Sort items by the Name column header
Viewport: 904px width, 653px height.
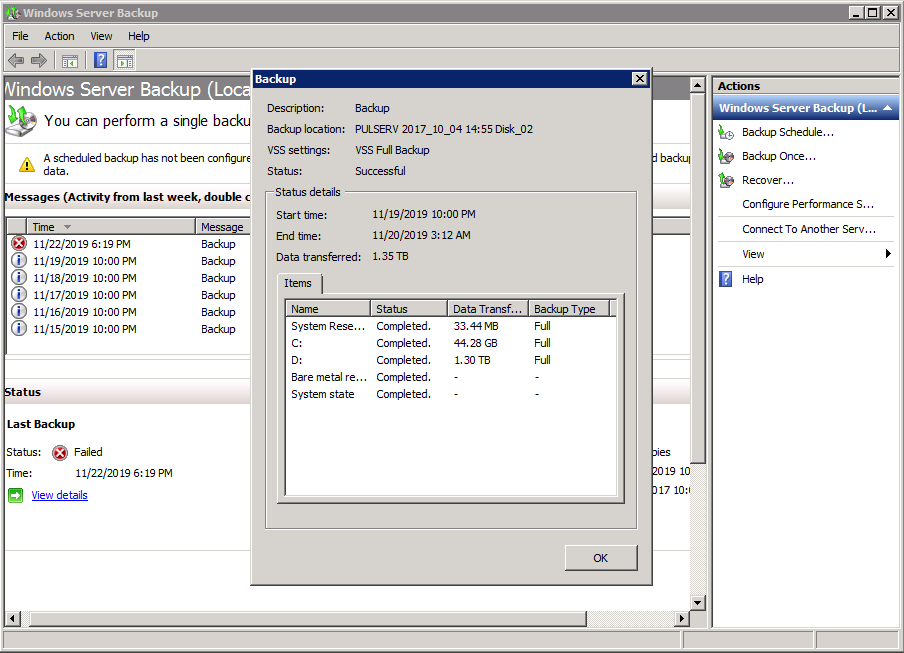[x=328, y=309]
